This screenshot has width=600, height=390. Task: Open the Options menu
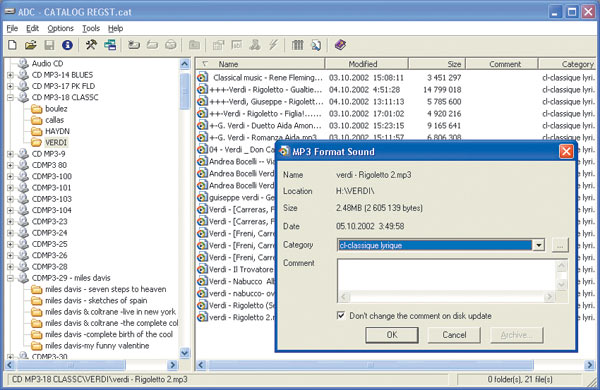60,28
